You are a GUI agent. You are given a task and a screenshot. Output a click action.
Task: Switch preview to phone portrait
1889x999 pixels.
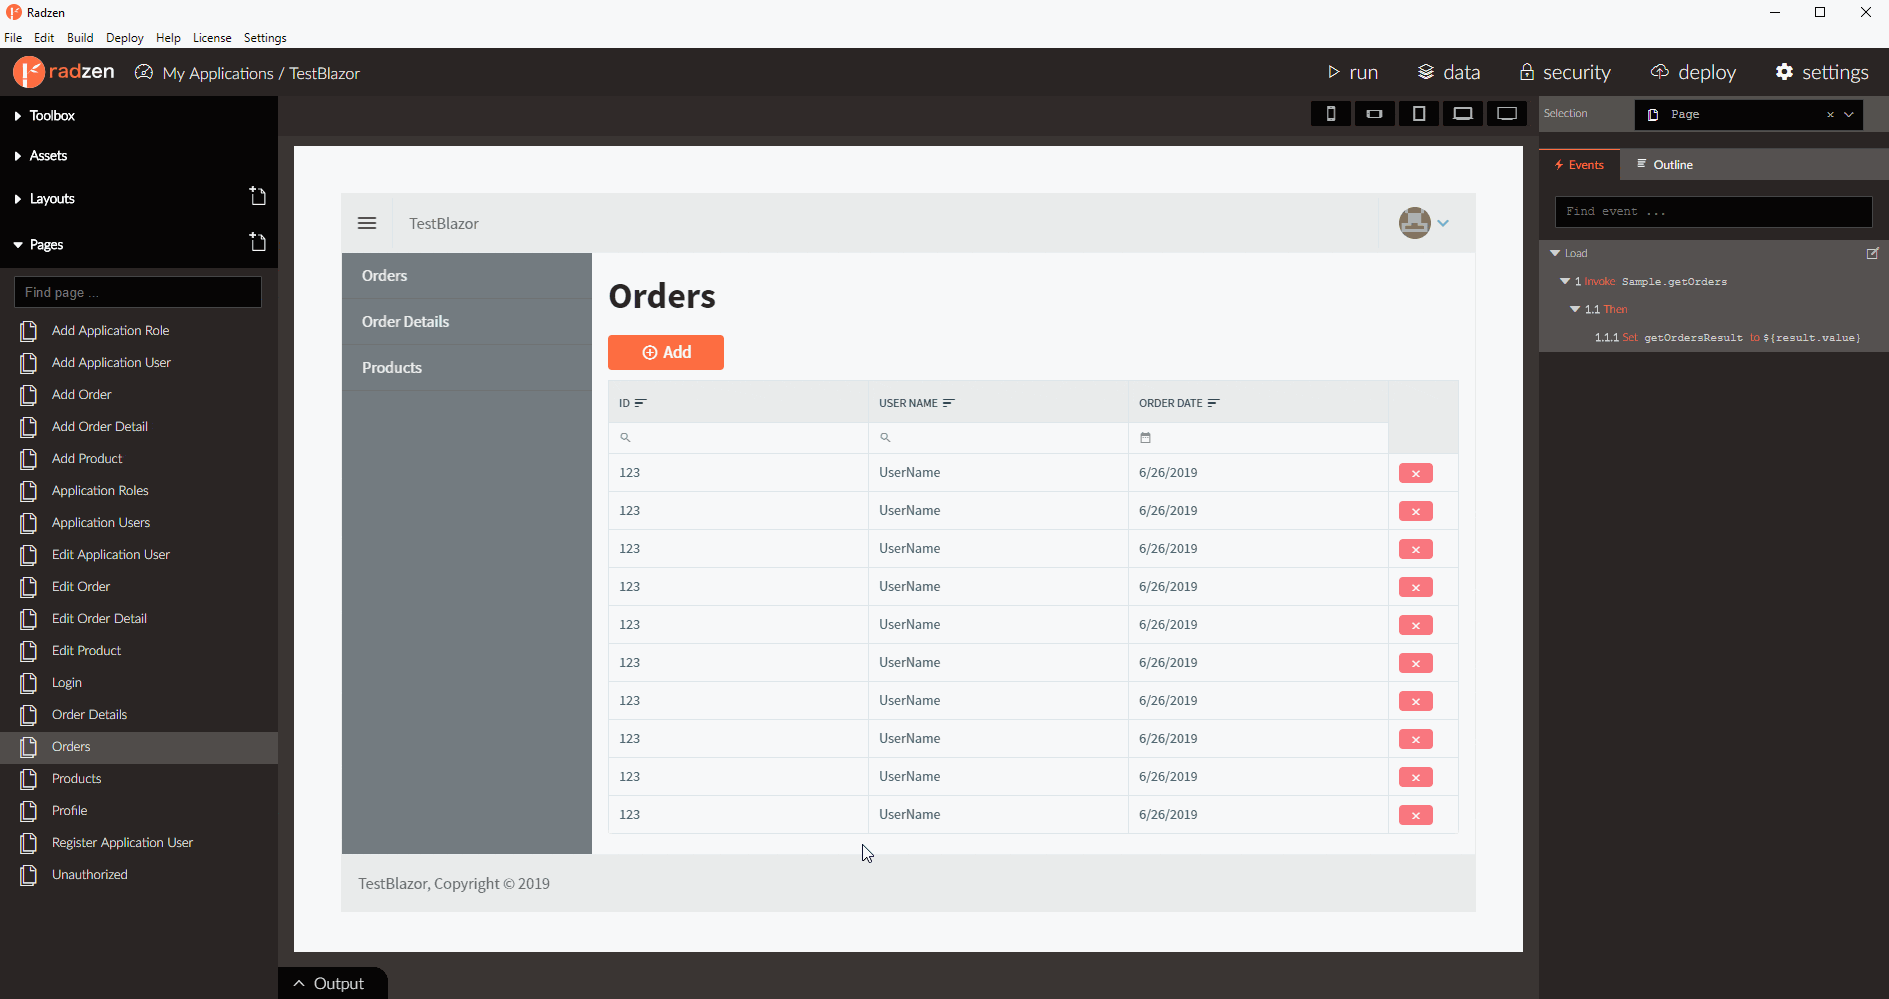[1331, 114]
